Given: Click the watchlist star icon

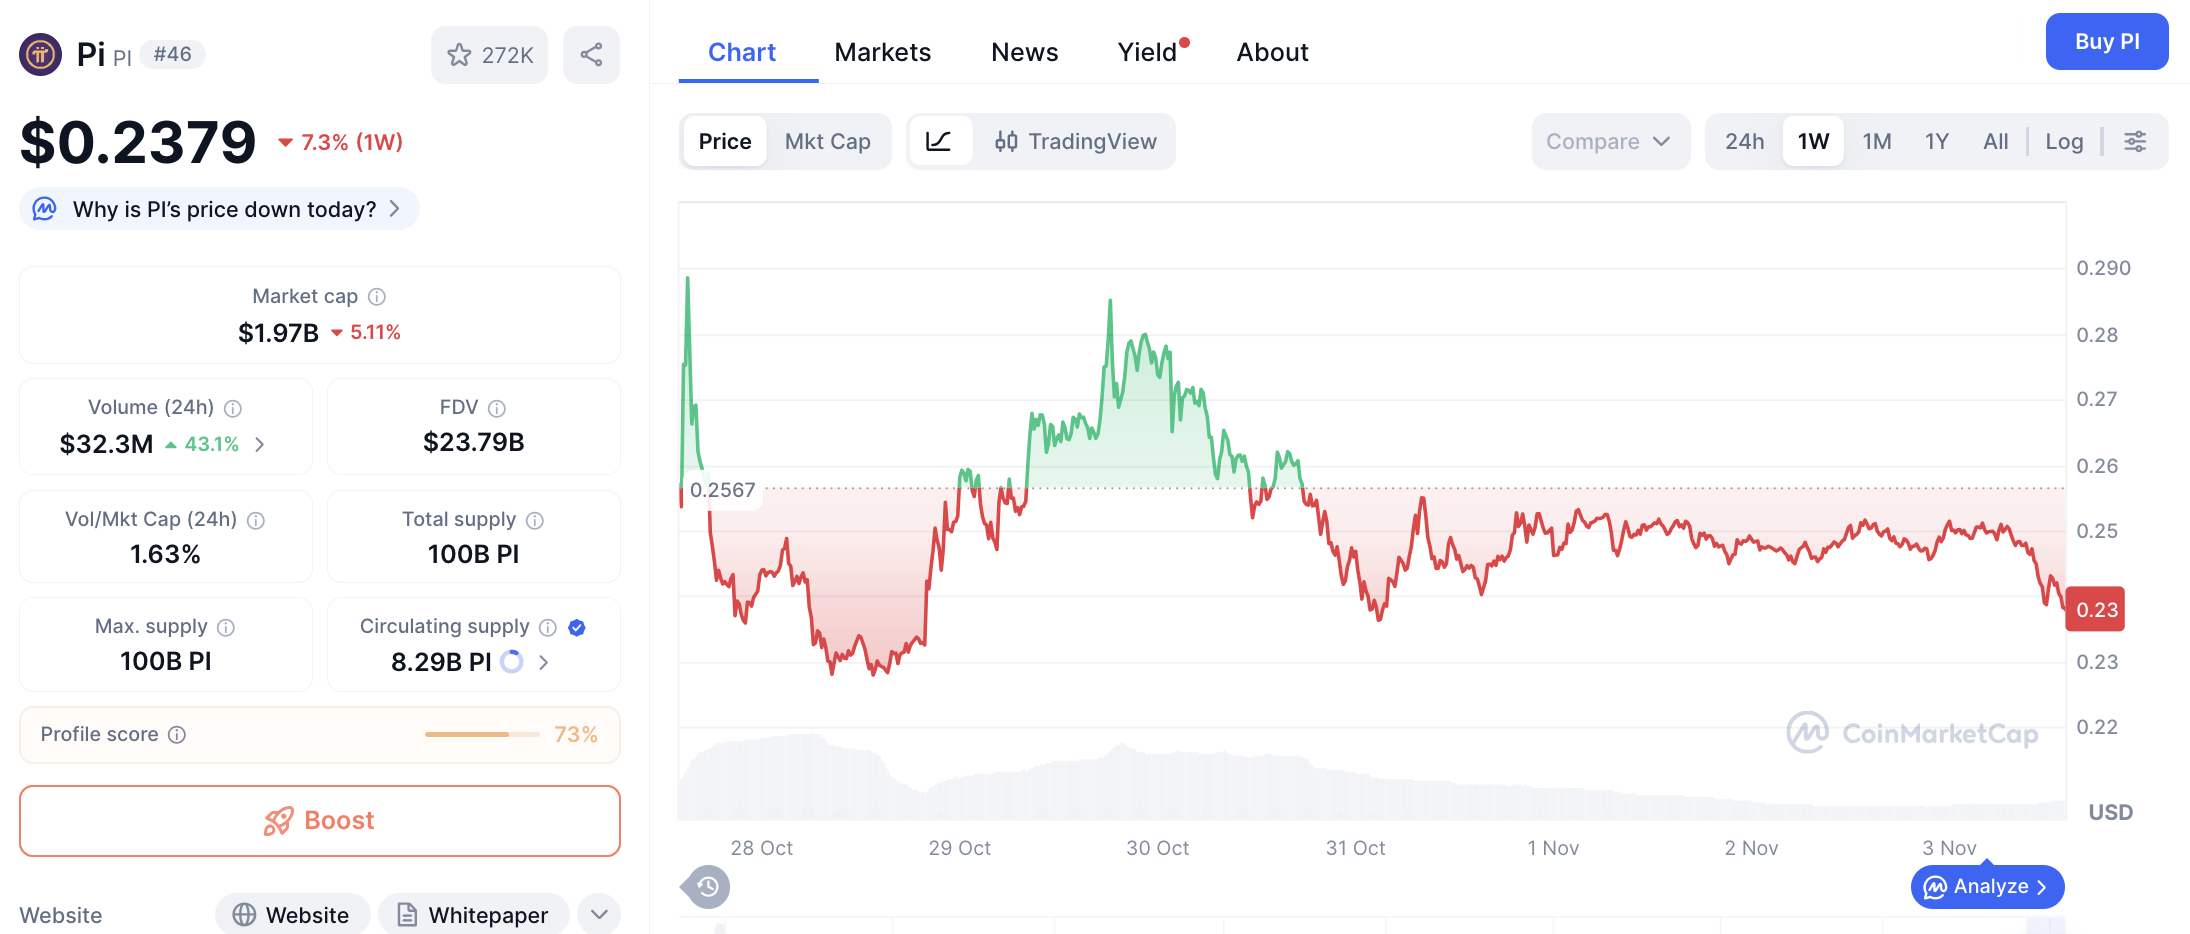Looking at the screenshot, I should pos(460,55).
